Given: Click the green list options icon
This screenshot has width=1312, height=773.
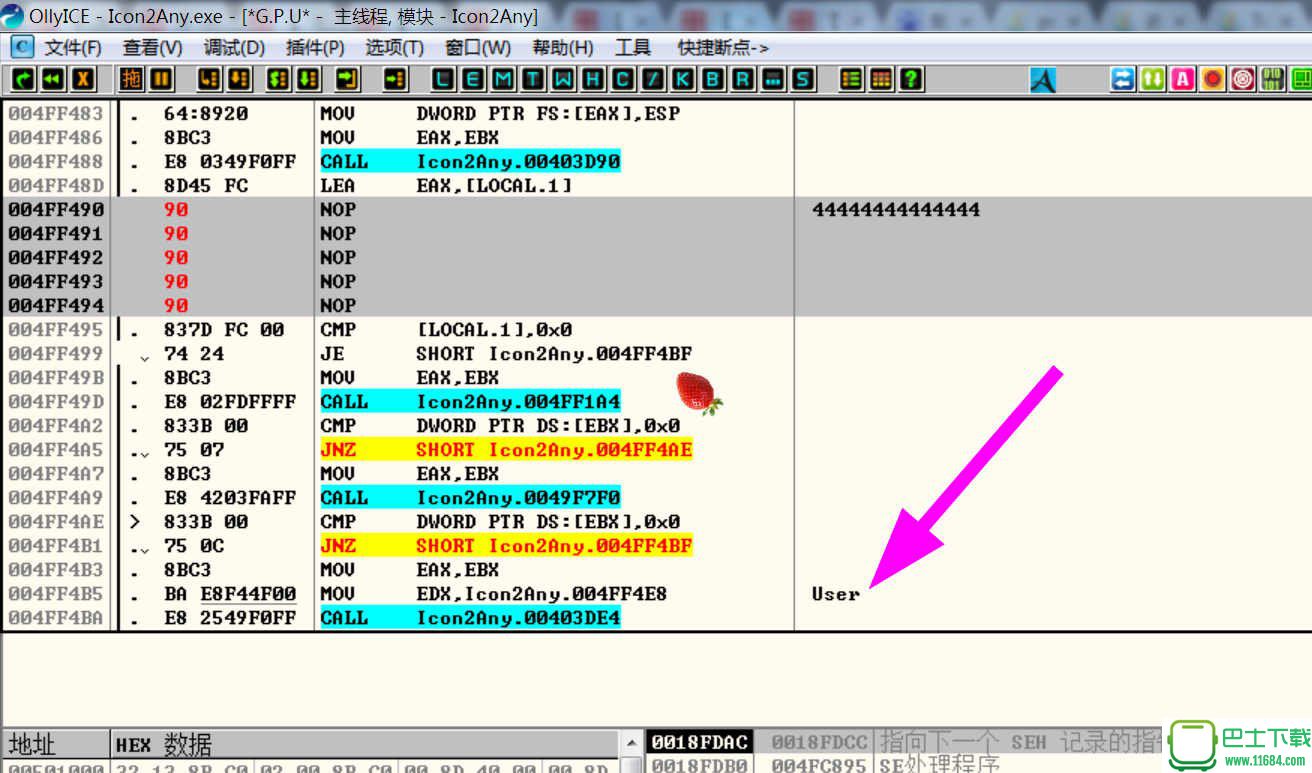Looking at the screenshot, I should click(851, 79).
